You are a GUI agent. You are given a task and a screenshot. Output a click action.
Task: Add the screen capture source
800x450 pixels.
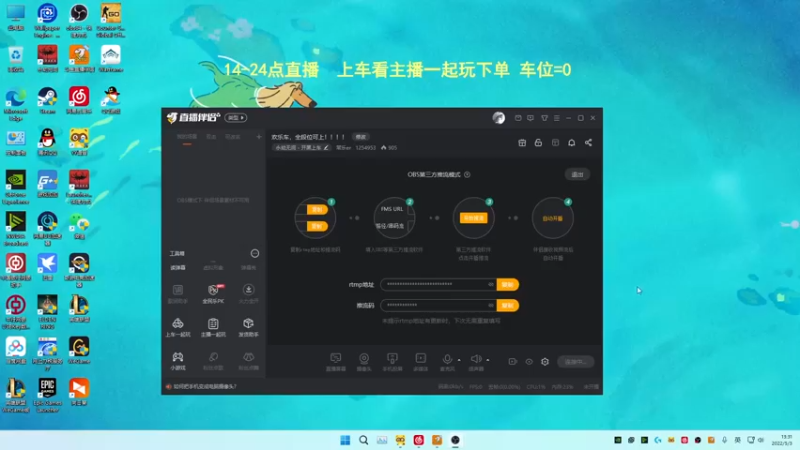335,362
